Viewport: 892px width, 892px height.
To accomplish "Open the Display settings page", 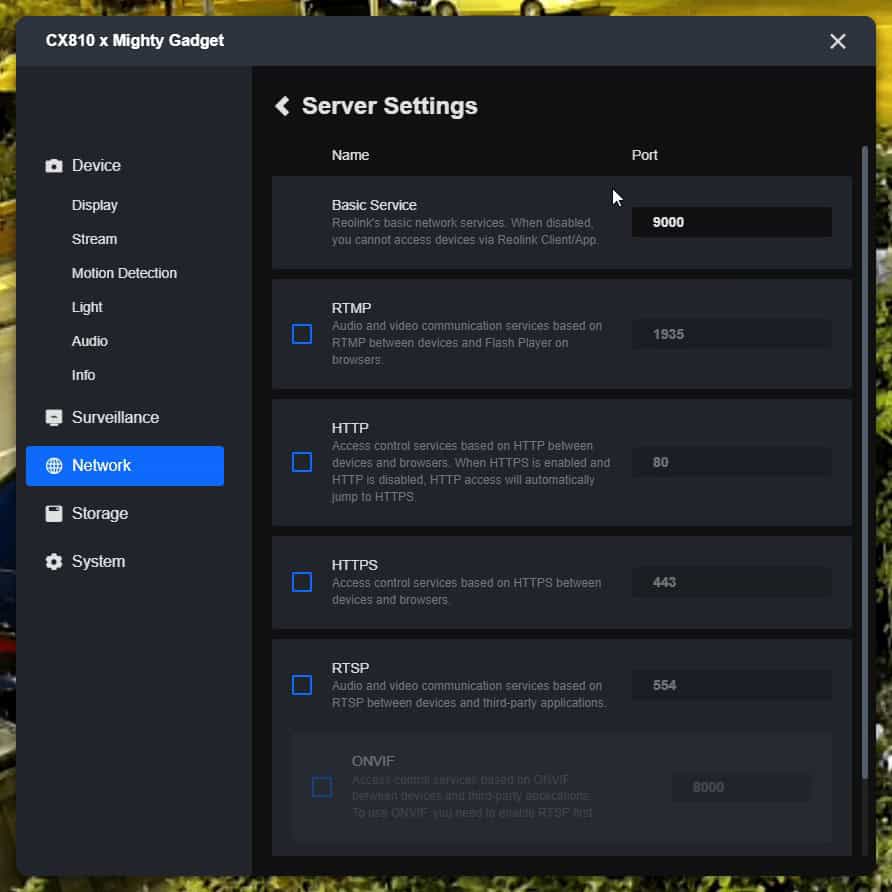I will coord(95,205).
